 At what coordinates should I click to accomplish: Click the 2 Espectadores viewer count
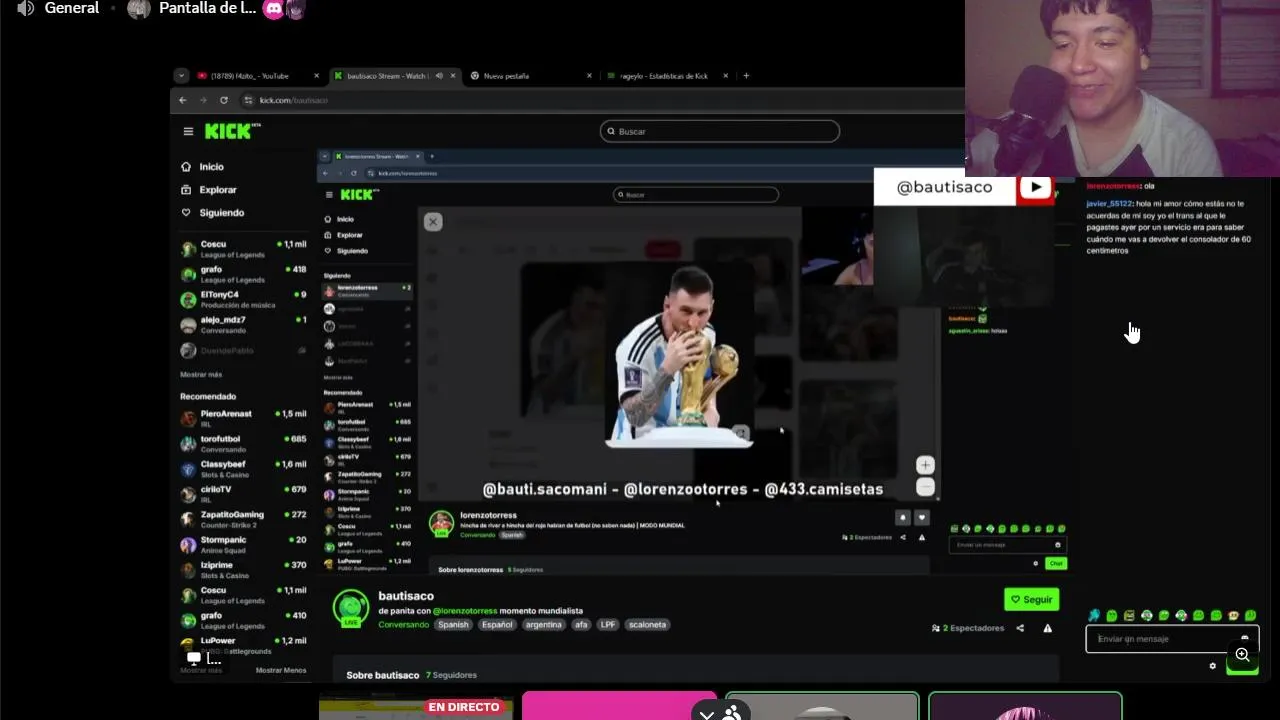pyautogui.click(x=967, y=628)
